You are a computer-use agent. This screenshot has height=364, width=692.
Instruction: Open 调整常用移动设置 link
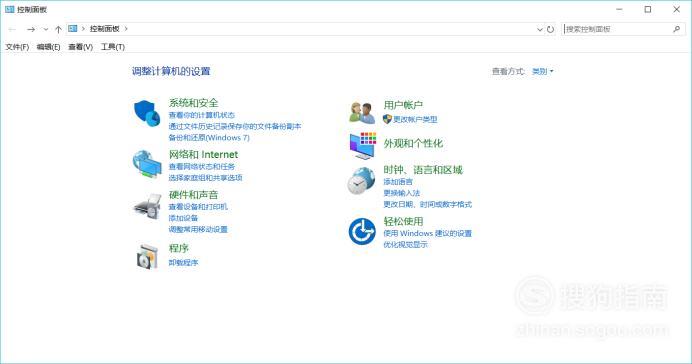(198, 229)
